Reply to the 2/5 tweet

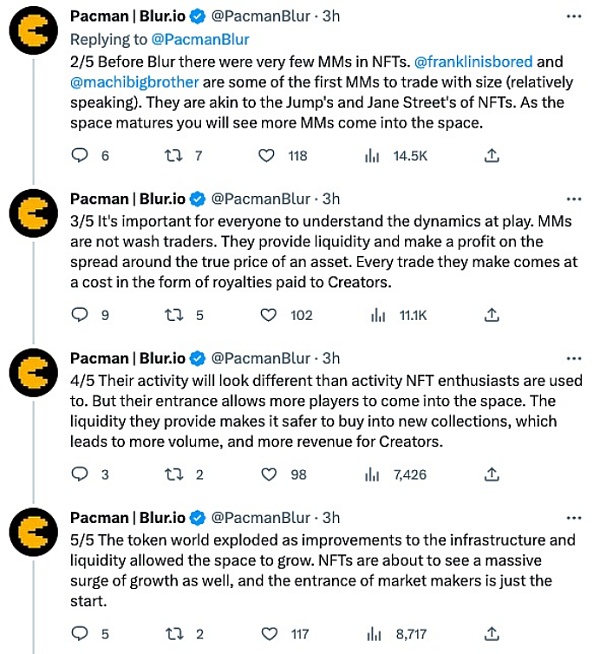tap(81, 155)
